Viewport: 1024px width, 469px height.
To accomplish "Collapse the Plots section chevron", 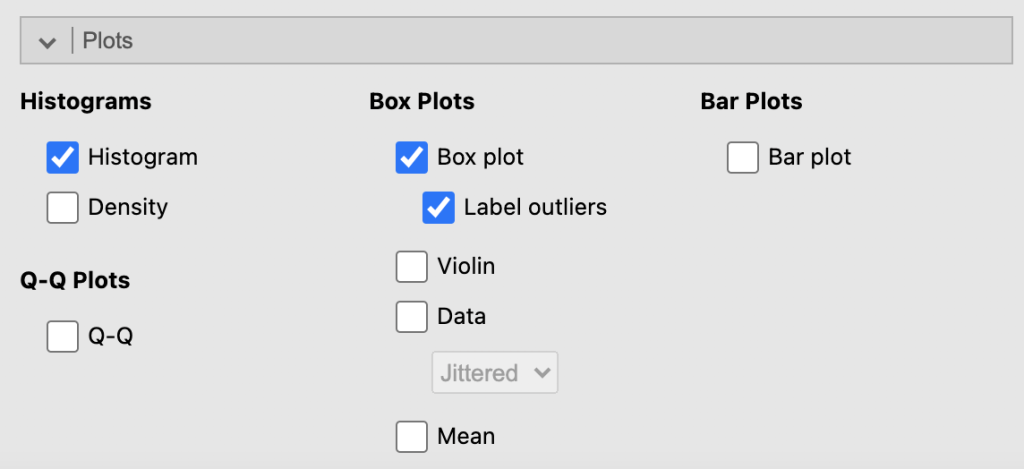I will pyautogui.click(x=46, y=42).
